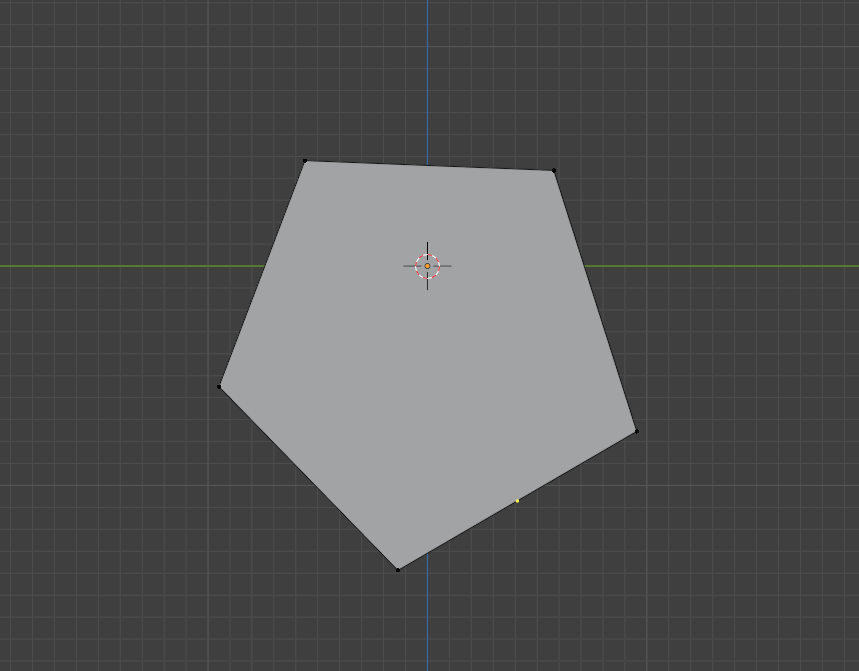Click the green X axis line left of pentagon
The image size is (859, 671).
(131, 266)
